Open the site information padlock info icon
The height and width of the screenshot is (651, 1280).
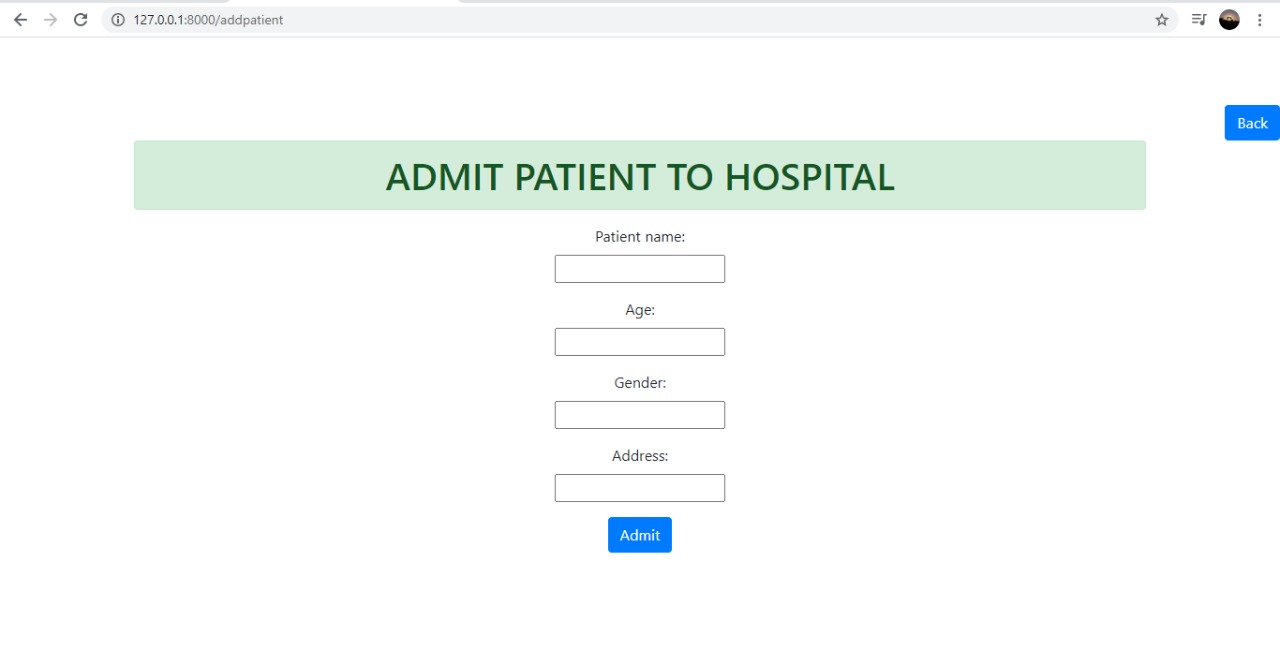[x=118, y=19]
